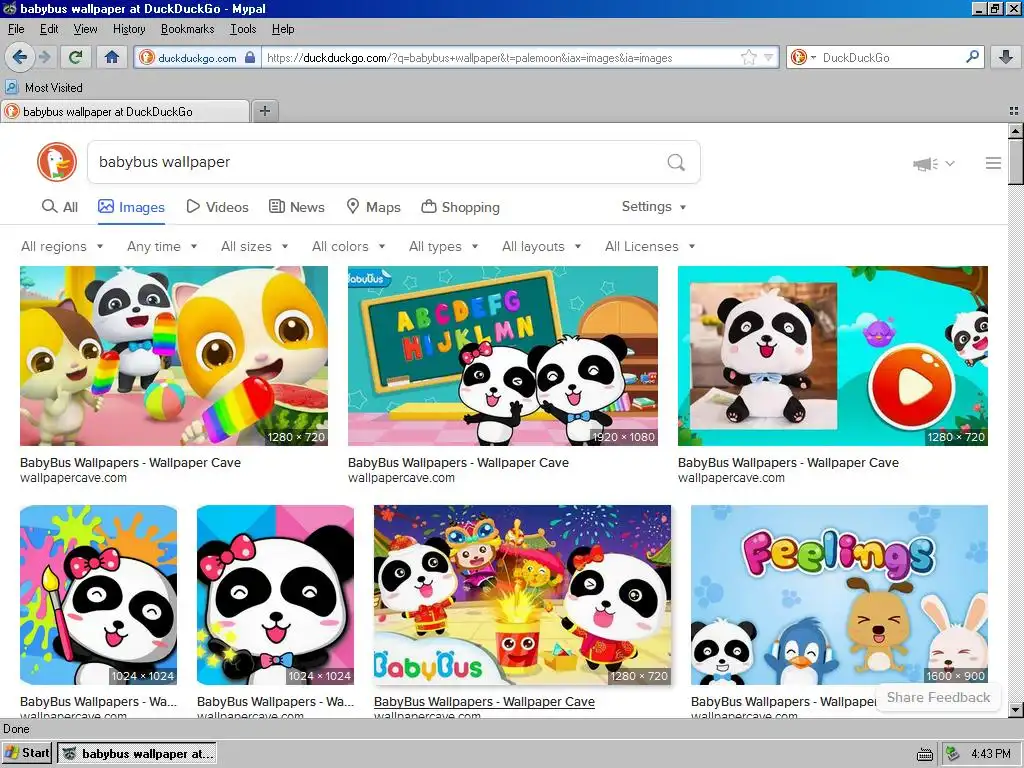Open the View menu

(86, 29)
